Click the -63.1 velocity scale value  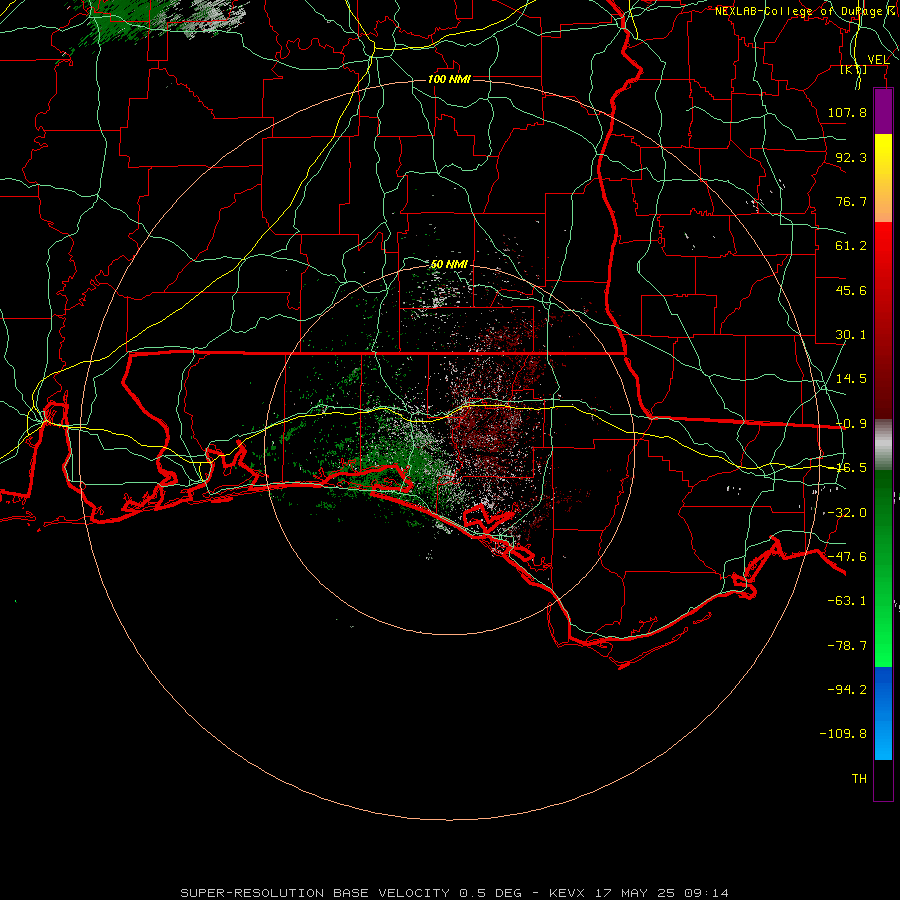click(847, 601)
